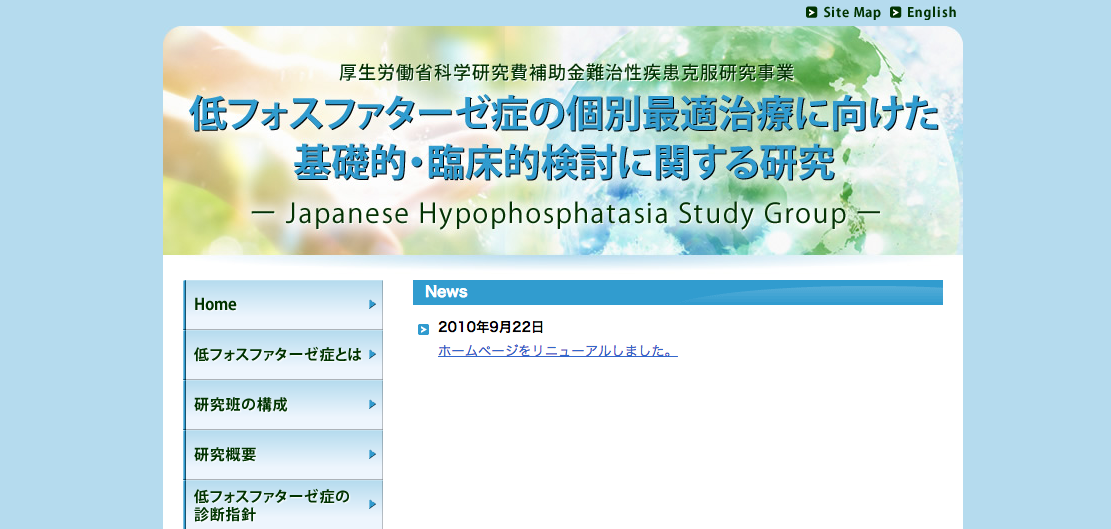This screenshot has height=529, width=1111.
Task: Click the arrow on 研究班の構成 row
Action: (373, 405)
